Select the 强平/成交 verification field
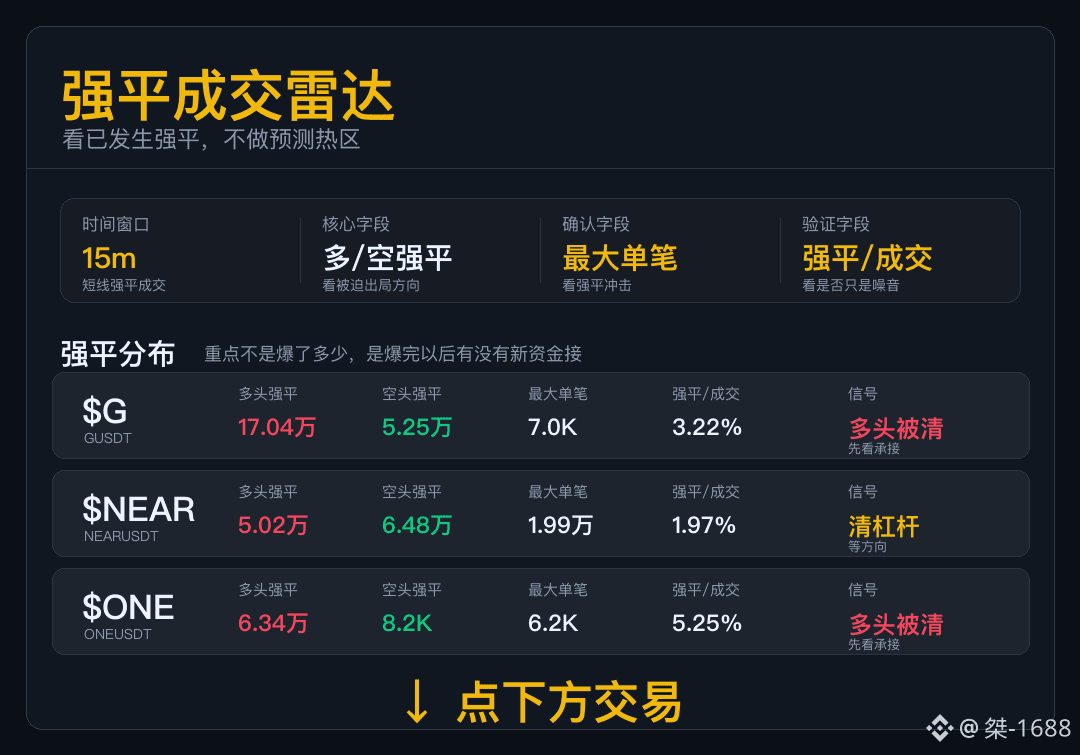 click(x=867, y=258)
